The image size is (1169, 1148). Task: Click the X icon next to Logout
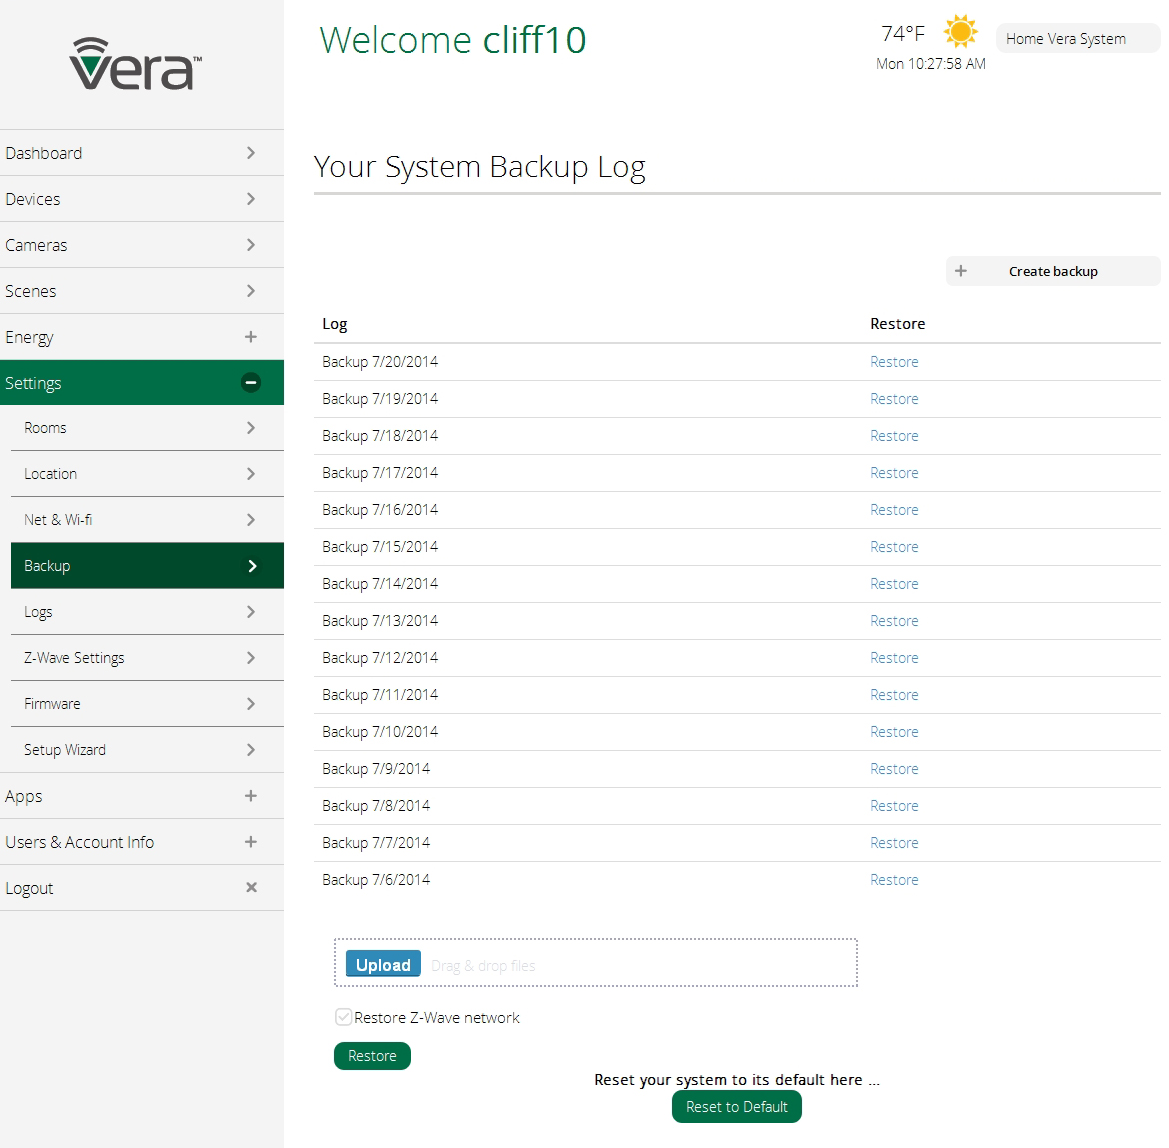pos(251,888)
